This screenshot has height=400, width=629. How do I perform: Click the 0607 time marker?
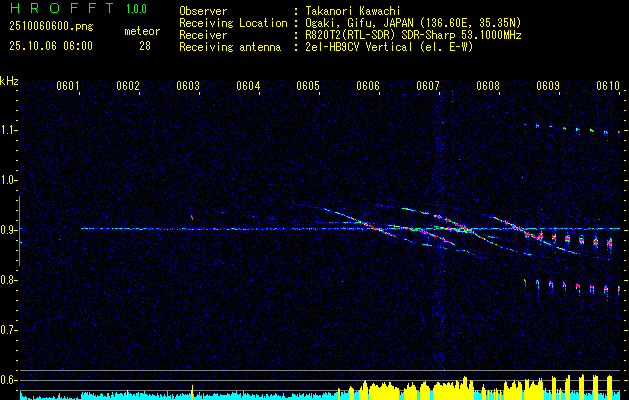[428, 86]
